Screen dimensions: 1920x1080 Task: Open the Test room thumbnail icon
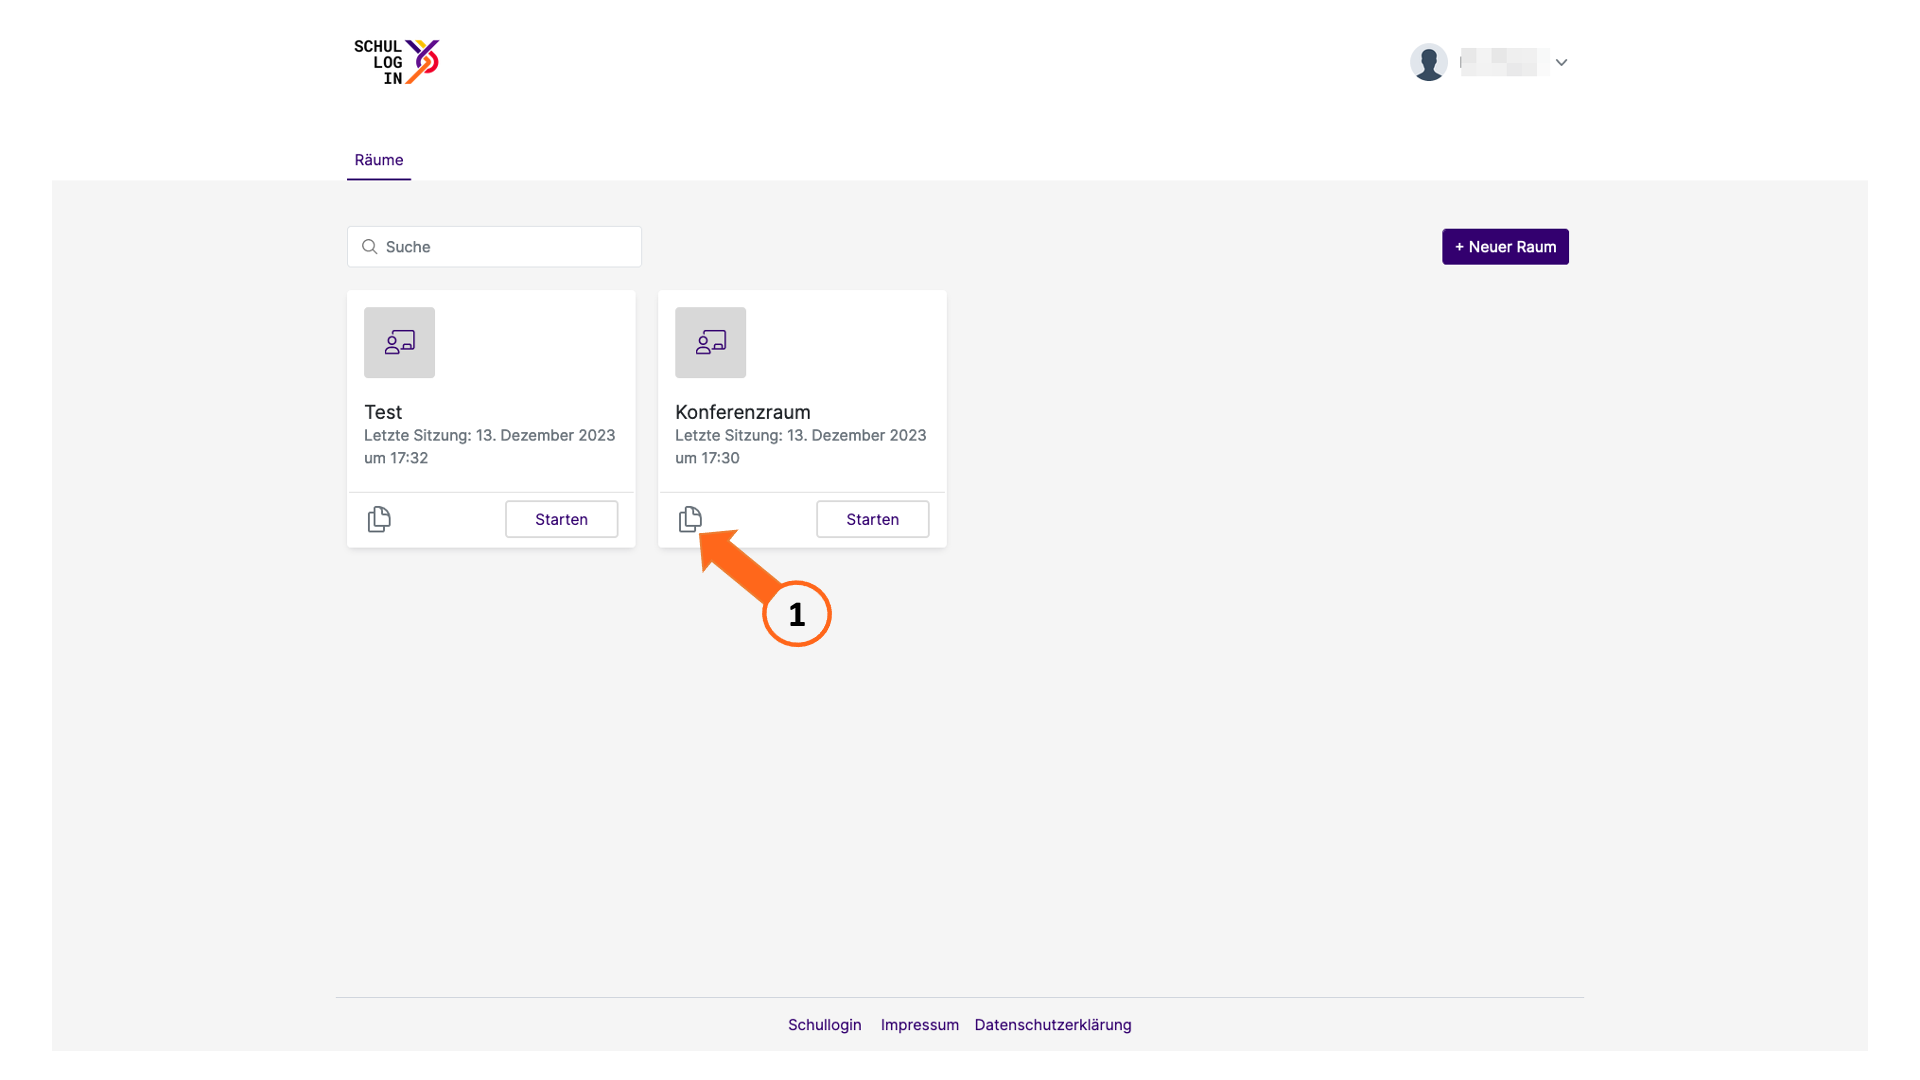pyautogui.click(x=399, y=342)
